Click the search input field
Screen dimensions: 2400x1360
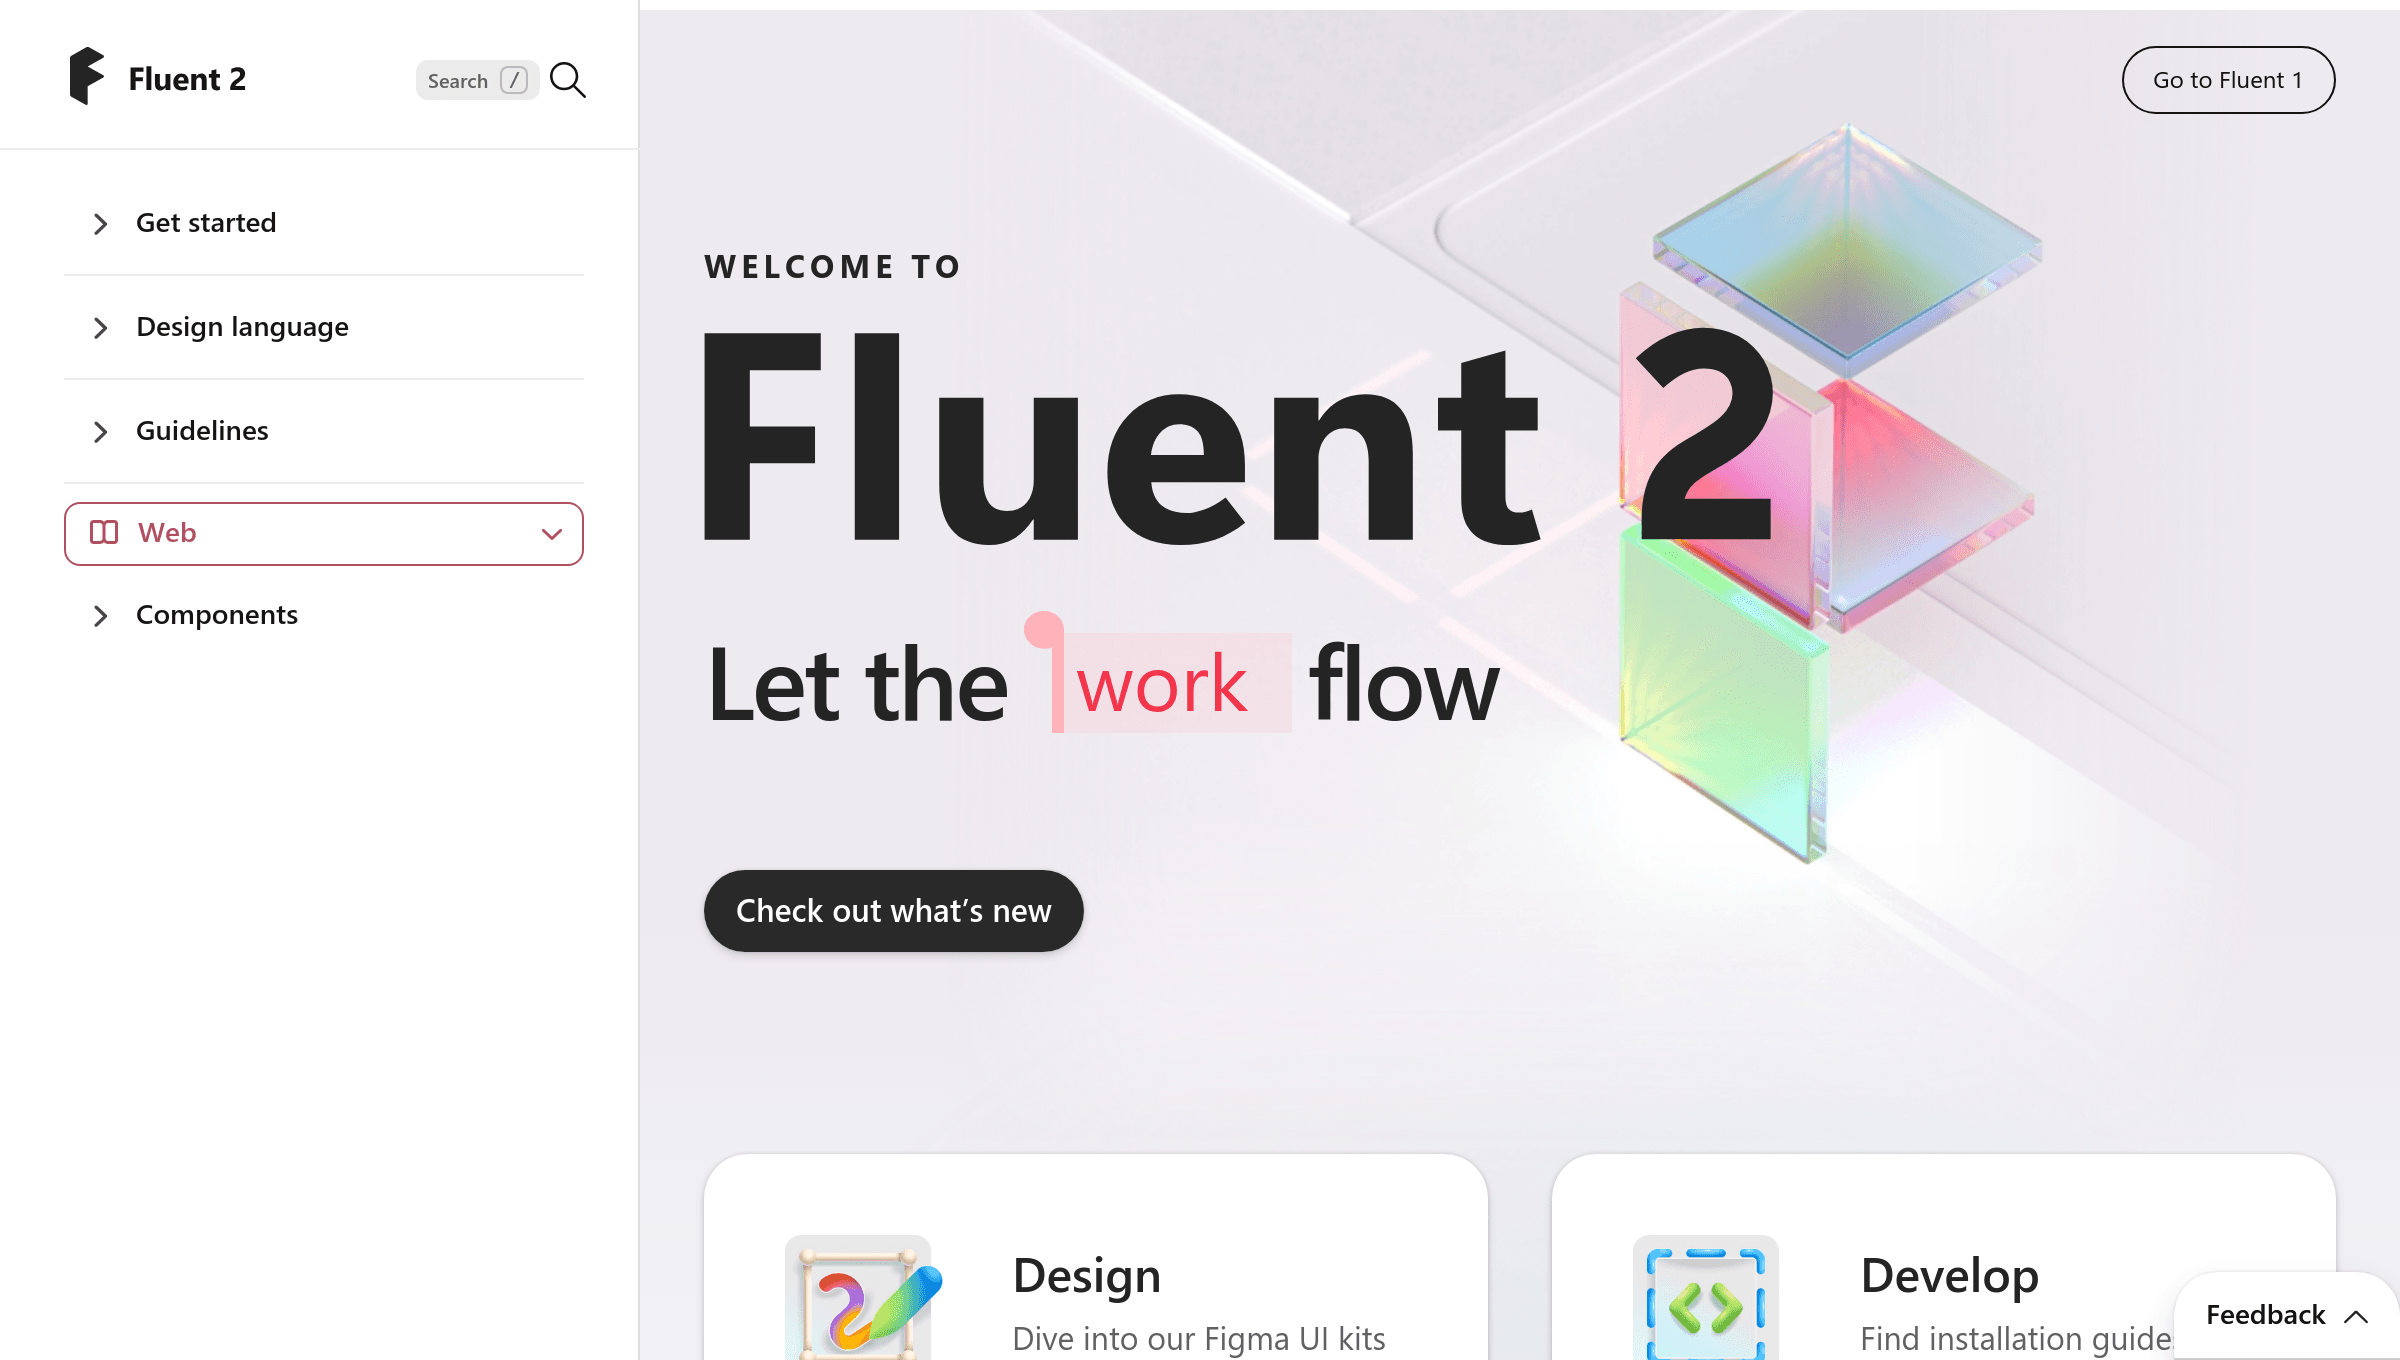coord(476,79)
